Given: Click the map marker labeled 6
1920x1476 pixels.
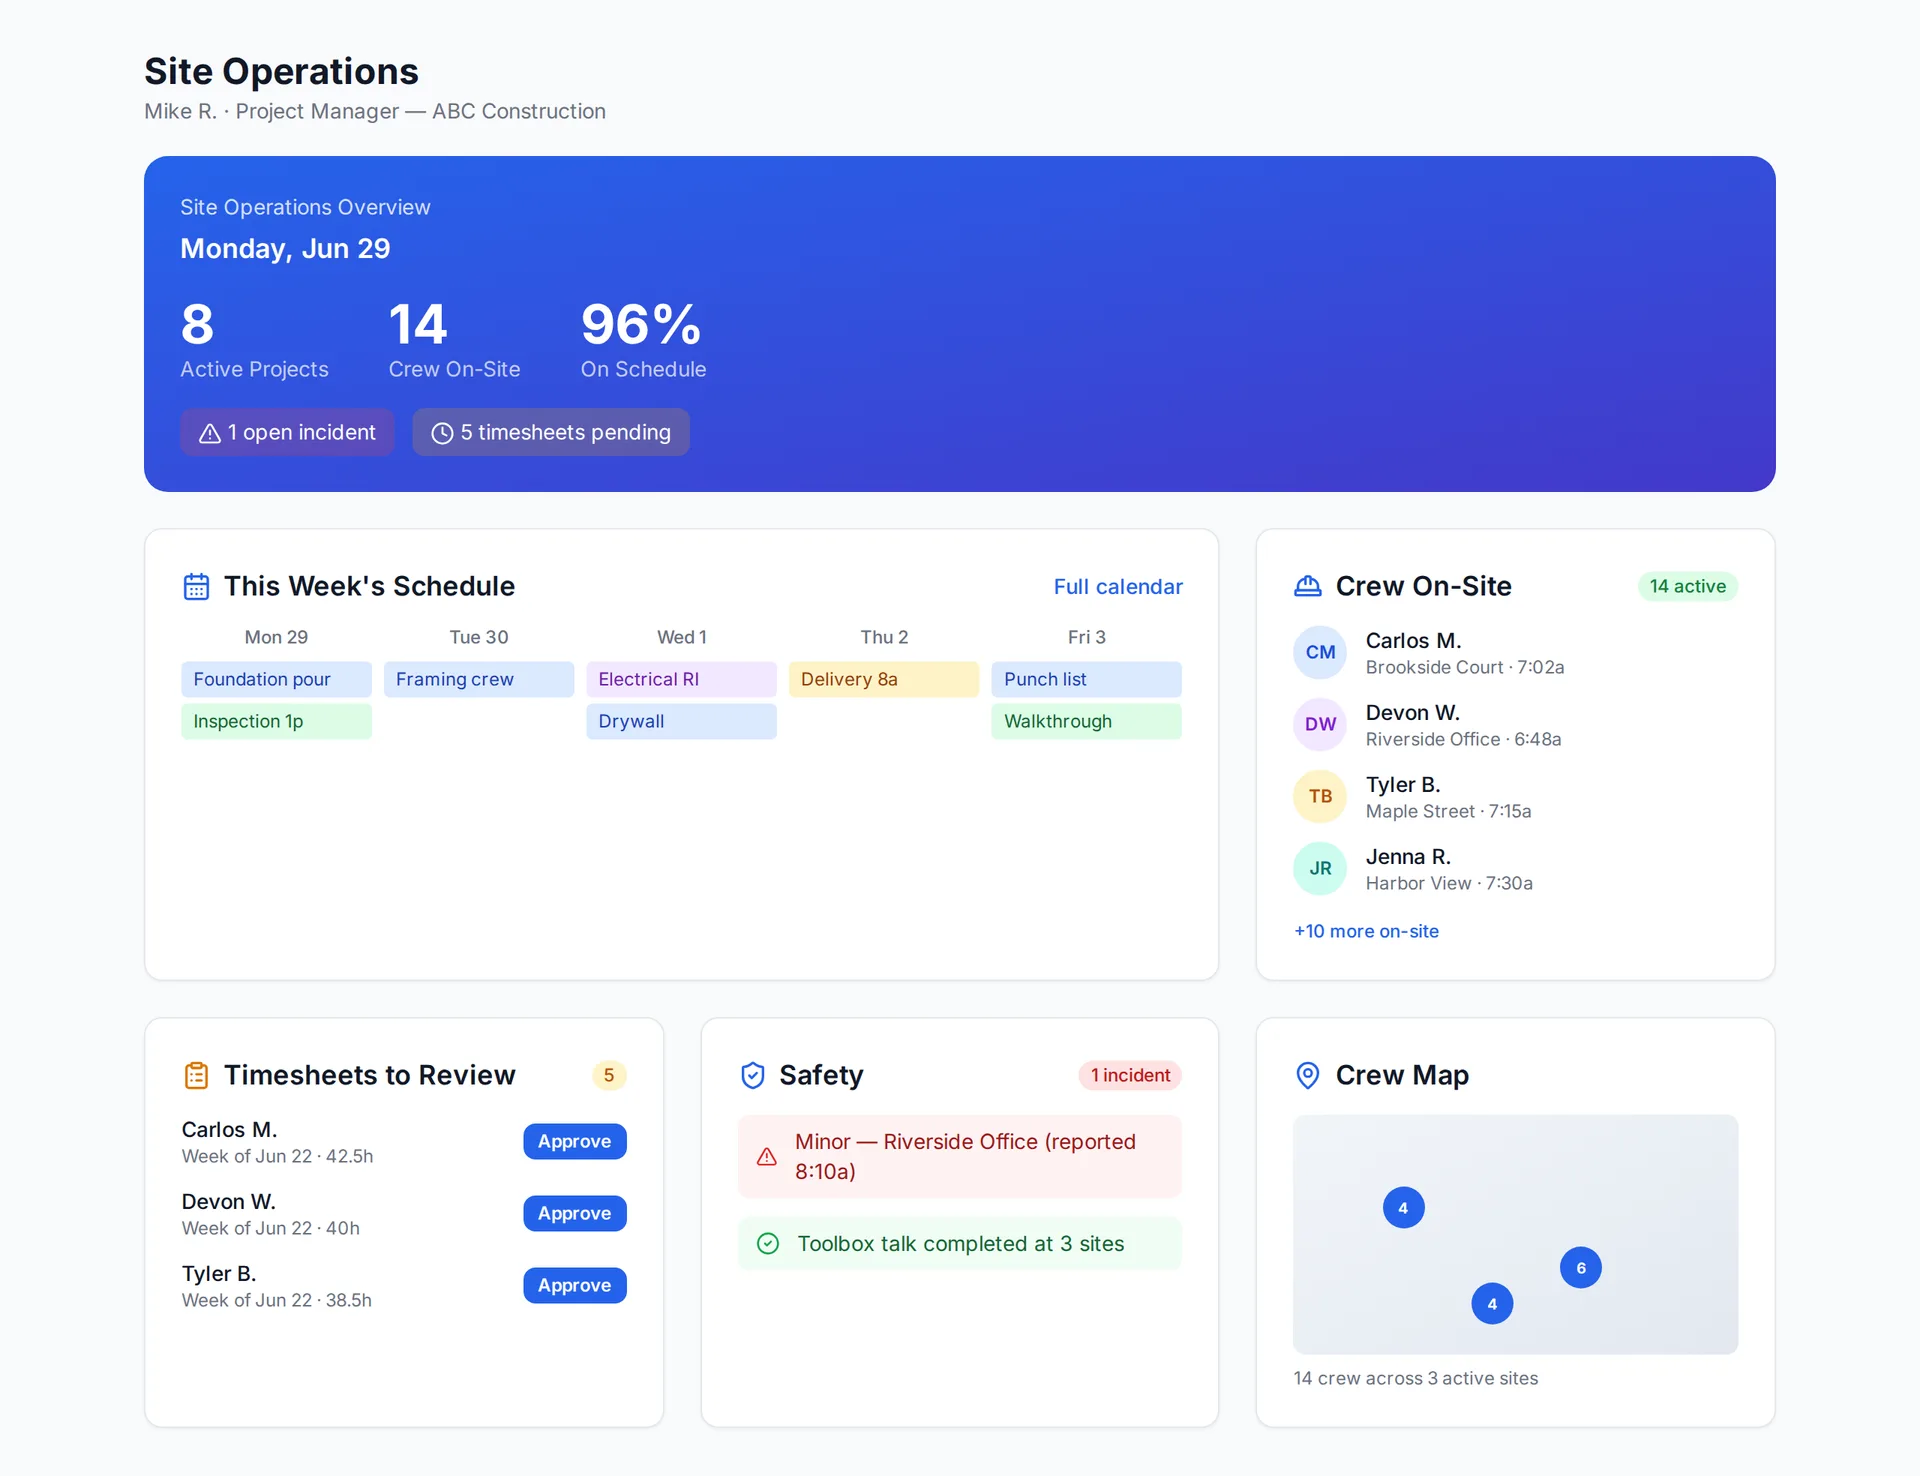Looking at the screenshot, I should (1580, 1268).
